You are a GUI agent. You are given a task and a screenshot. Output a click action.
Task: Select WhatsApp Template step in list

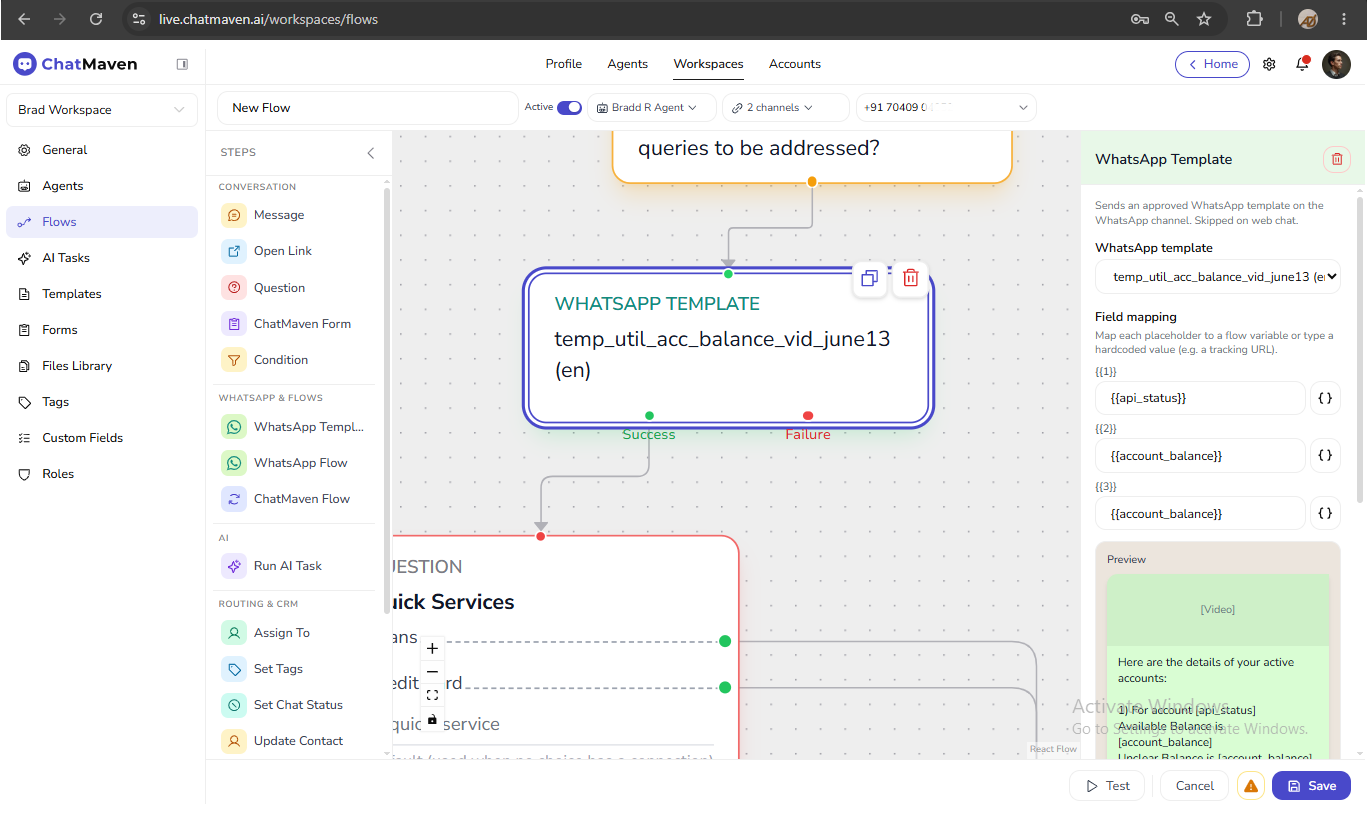294,427
